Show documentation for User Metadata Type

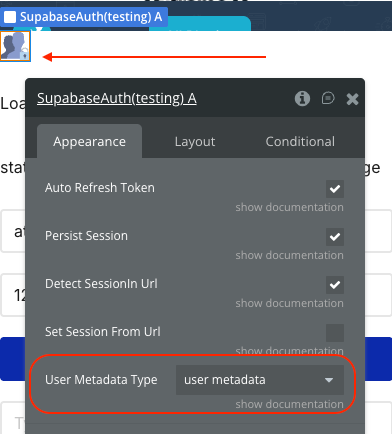(x=289, y=404)
